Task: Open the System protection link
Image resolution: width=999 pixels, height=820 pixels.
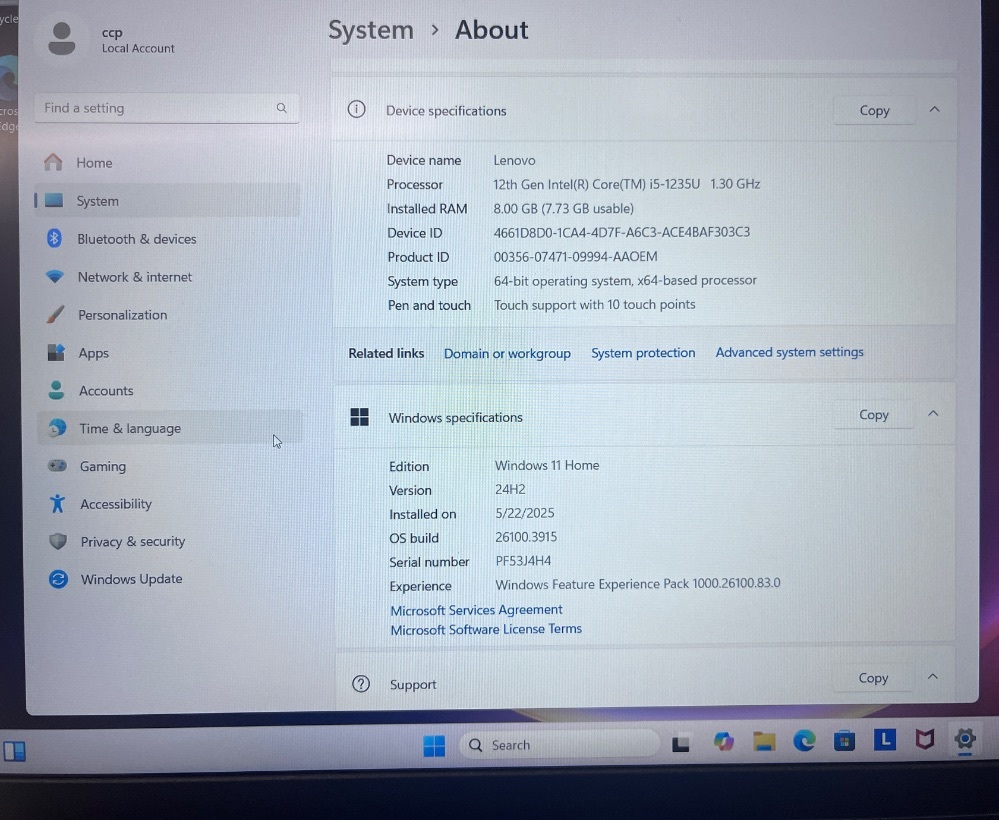Action: tap(643, 353)
